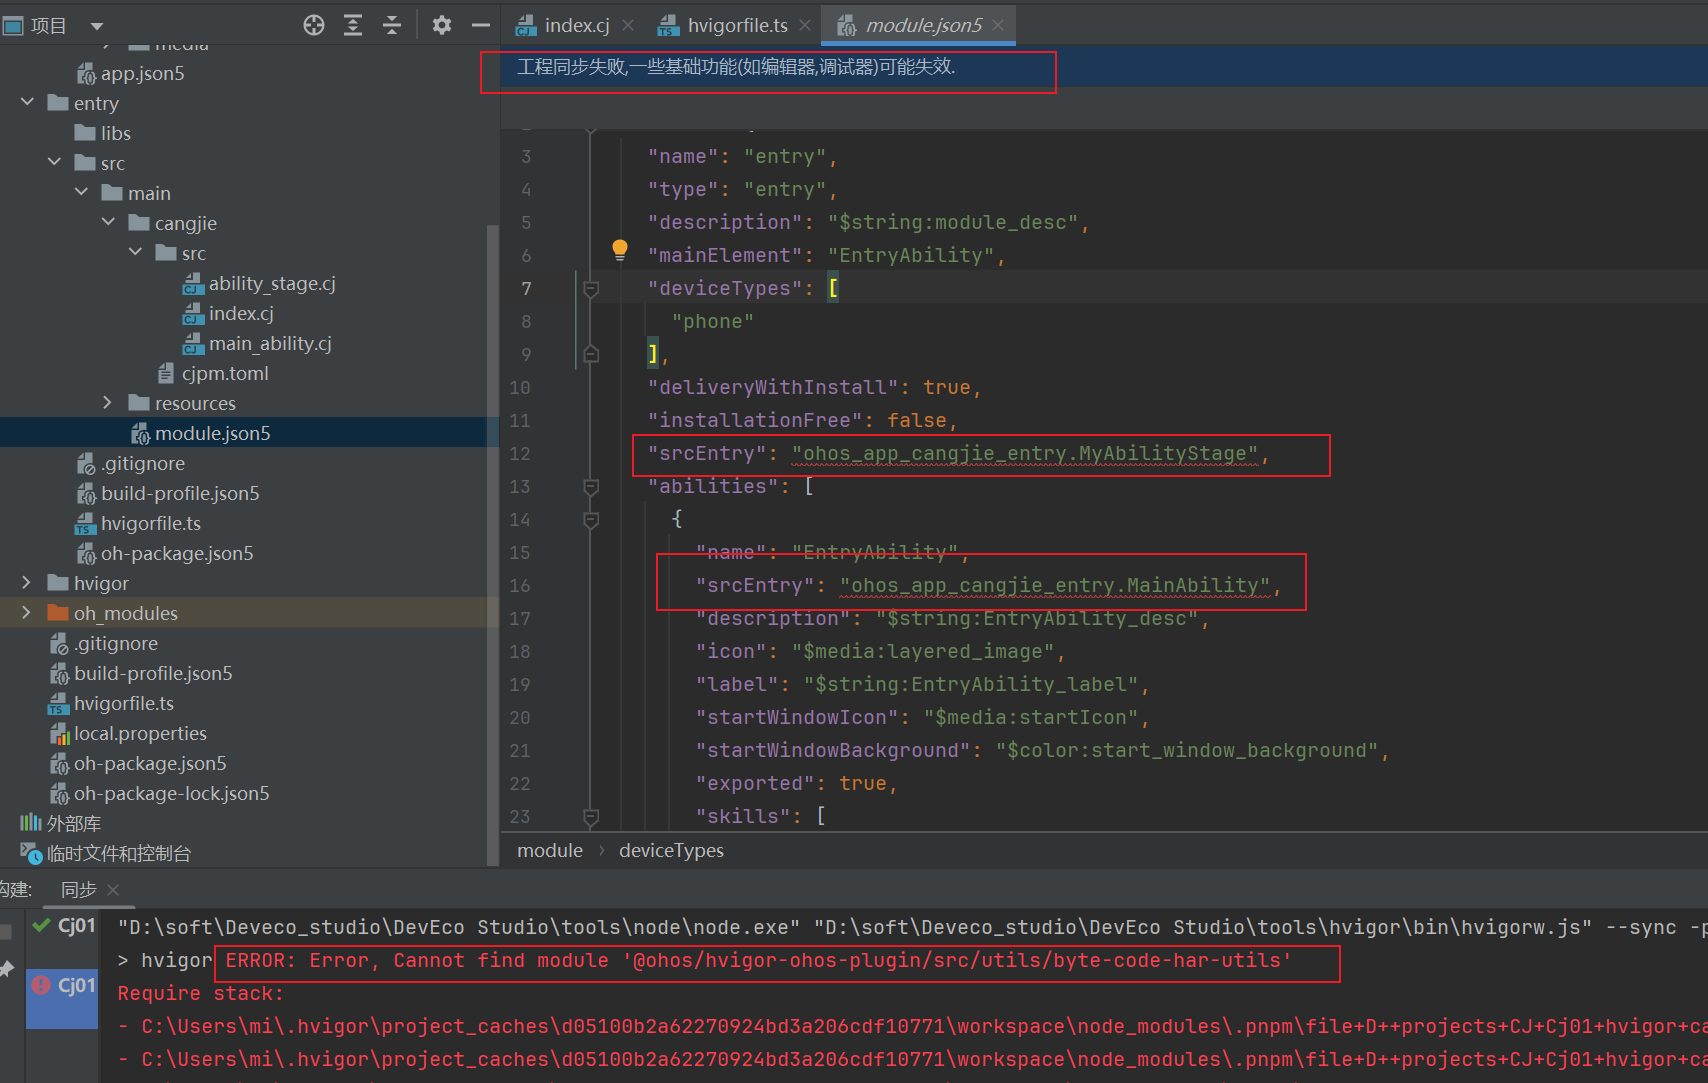Viewport: 1708px width, 1083px height.
Task: Collapse the src folder under entry
Action: coord(55,163)
